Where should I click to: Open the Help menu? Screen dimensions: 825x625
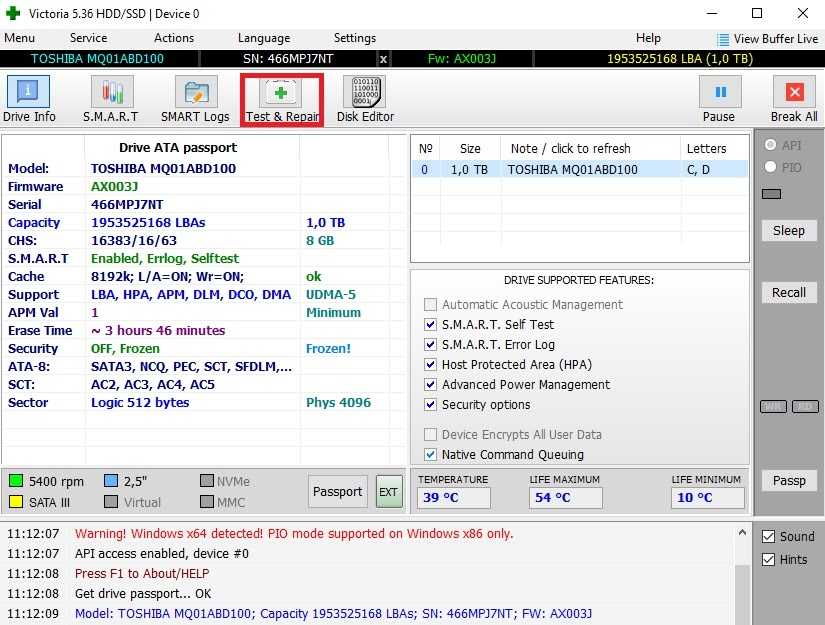click(648, 38)
